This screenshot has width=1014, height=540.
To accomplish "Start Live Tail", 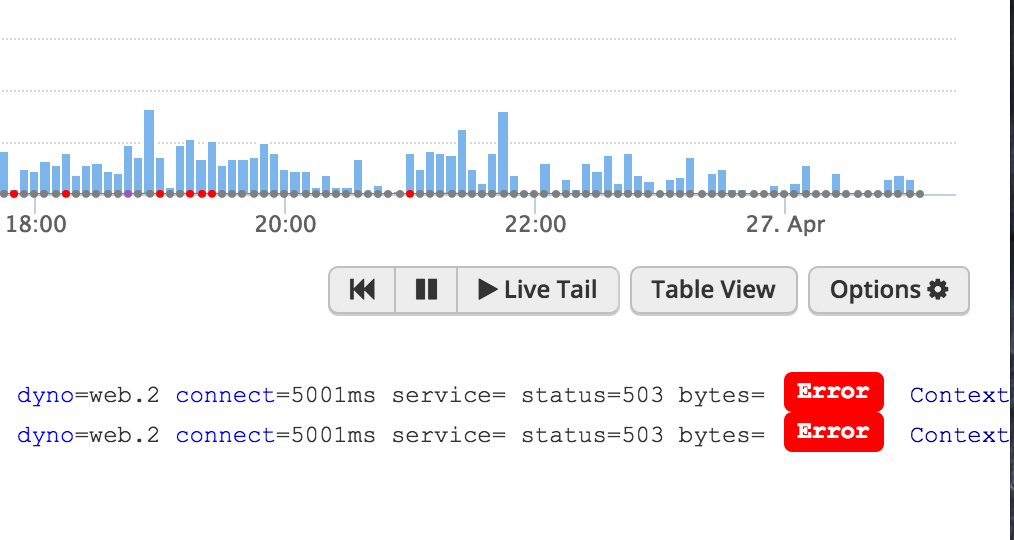I will pyautogui.click(x=538, y=290).
